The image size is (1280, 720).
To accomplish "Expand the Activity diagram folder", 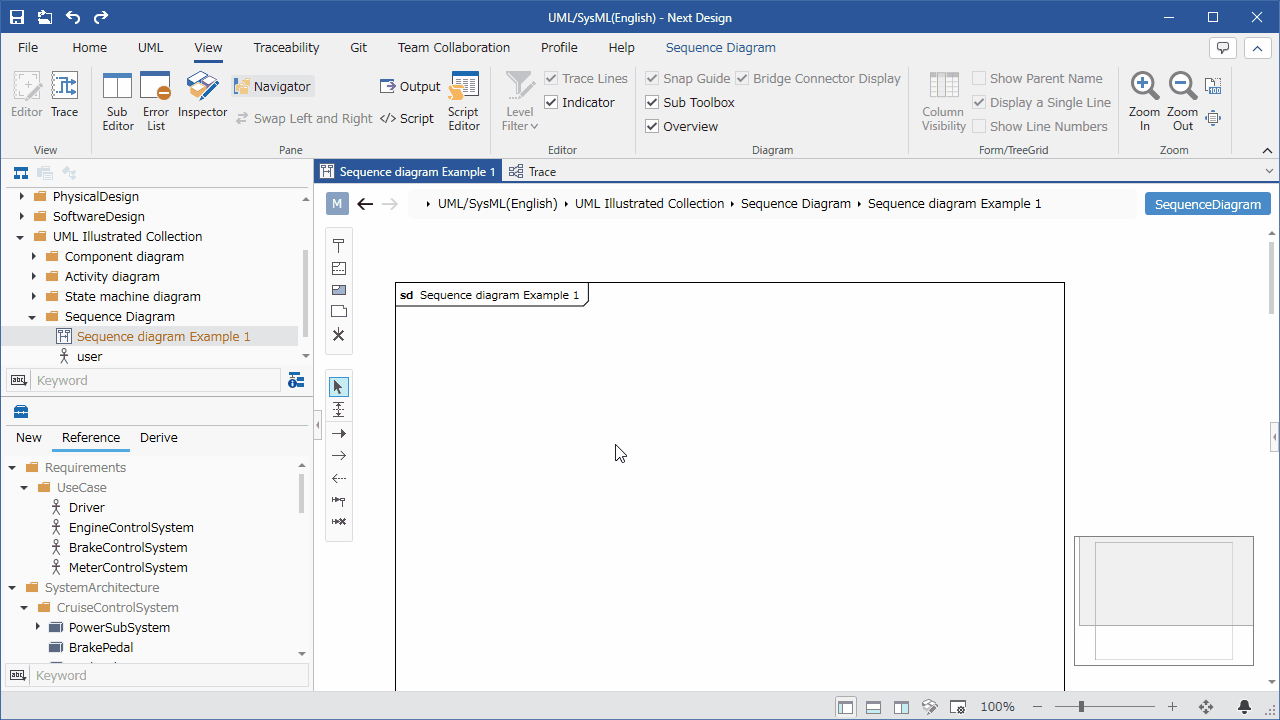I will [x=33, y=277].
